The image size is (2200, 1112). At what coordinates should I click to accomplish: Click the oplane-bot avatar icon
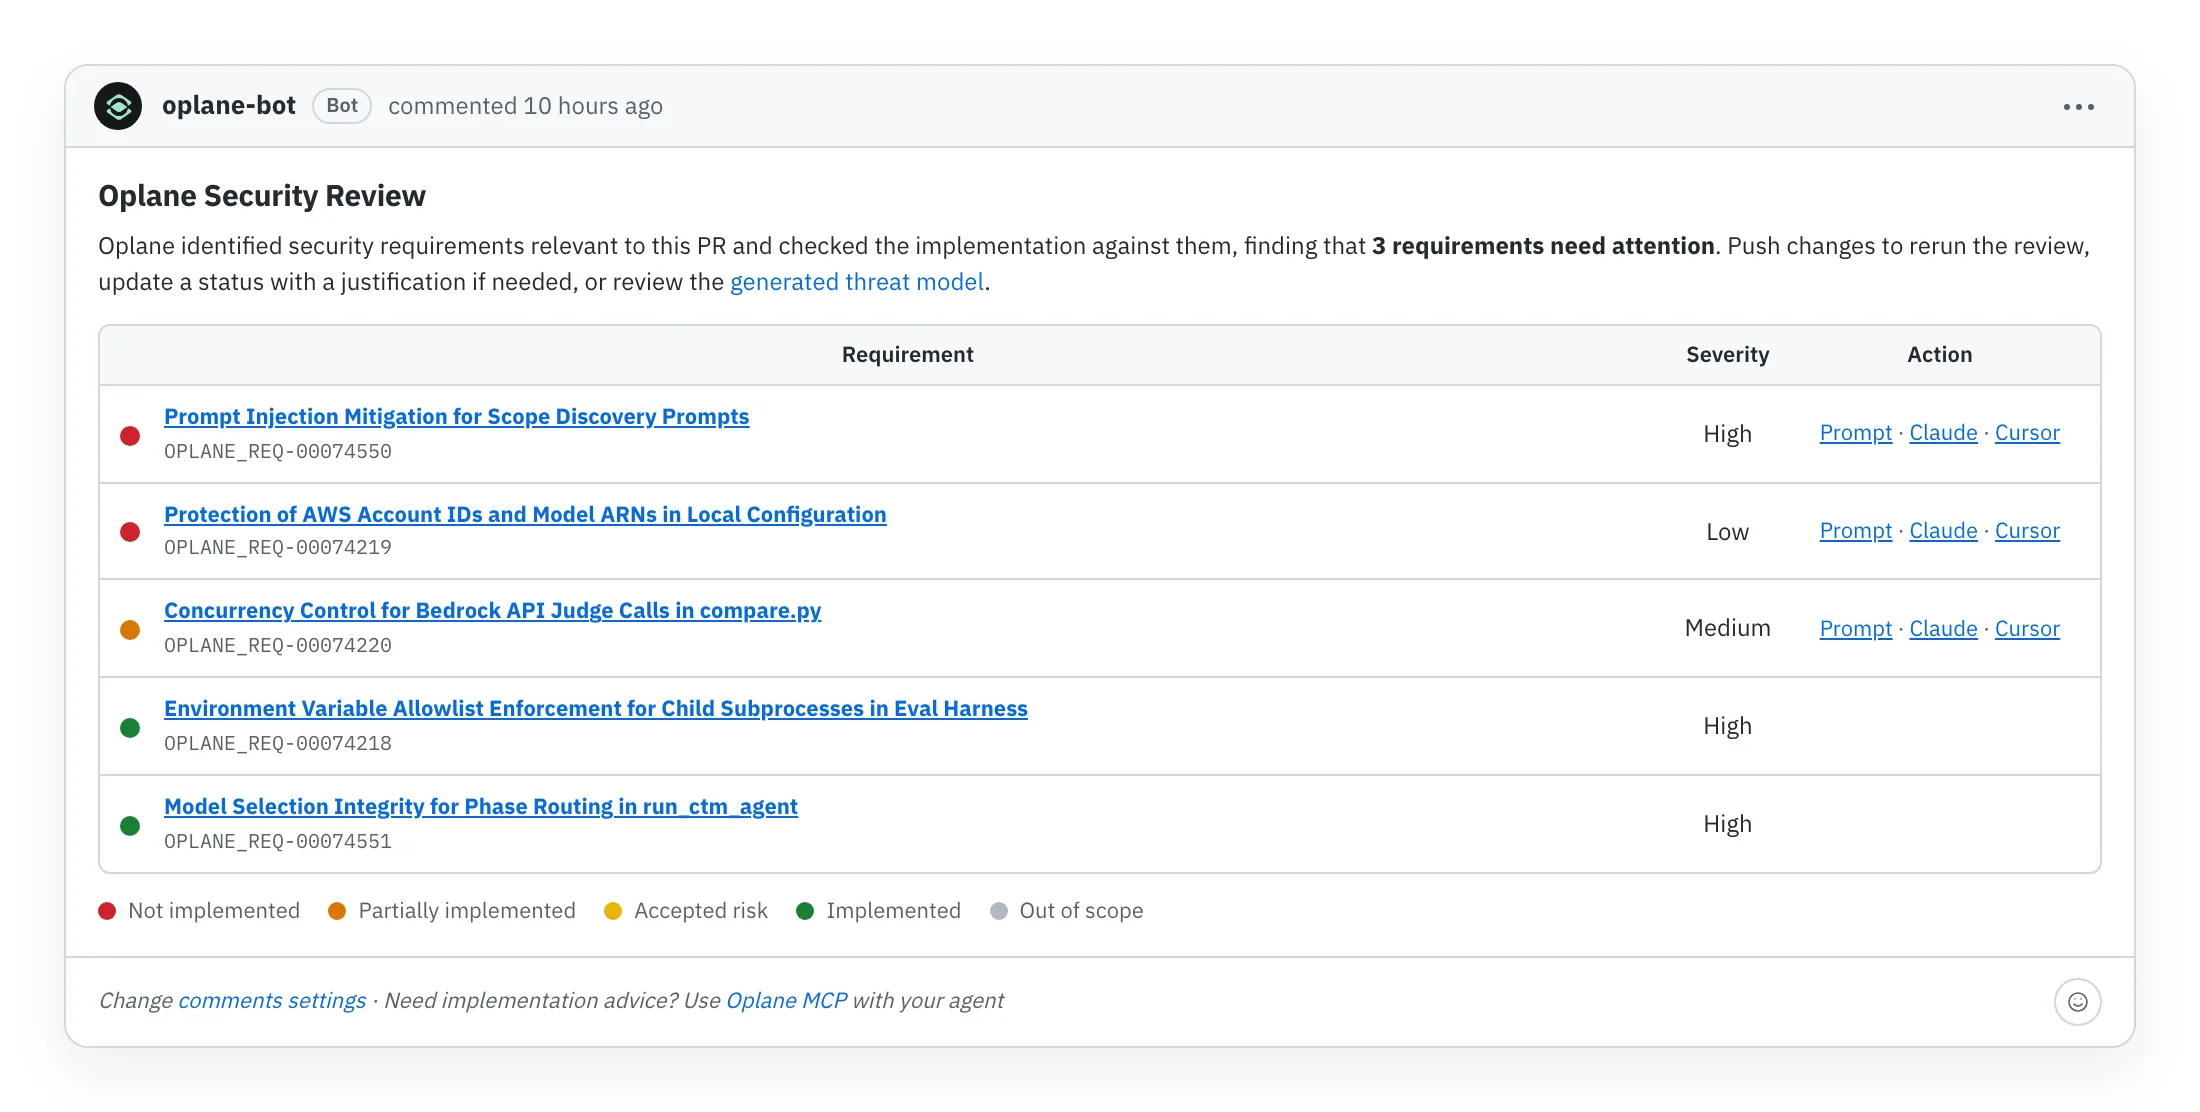point(118,106)
